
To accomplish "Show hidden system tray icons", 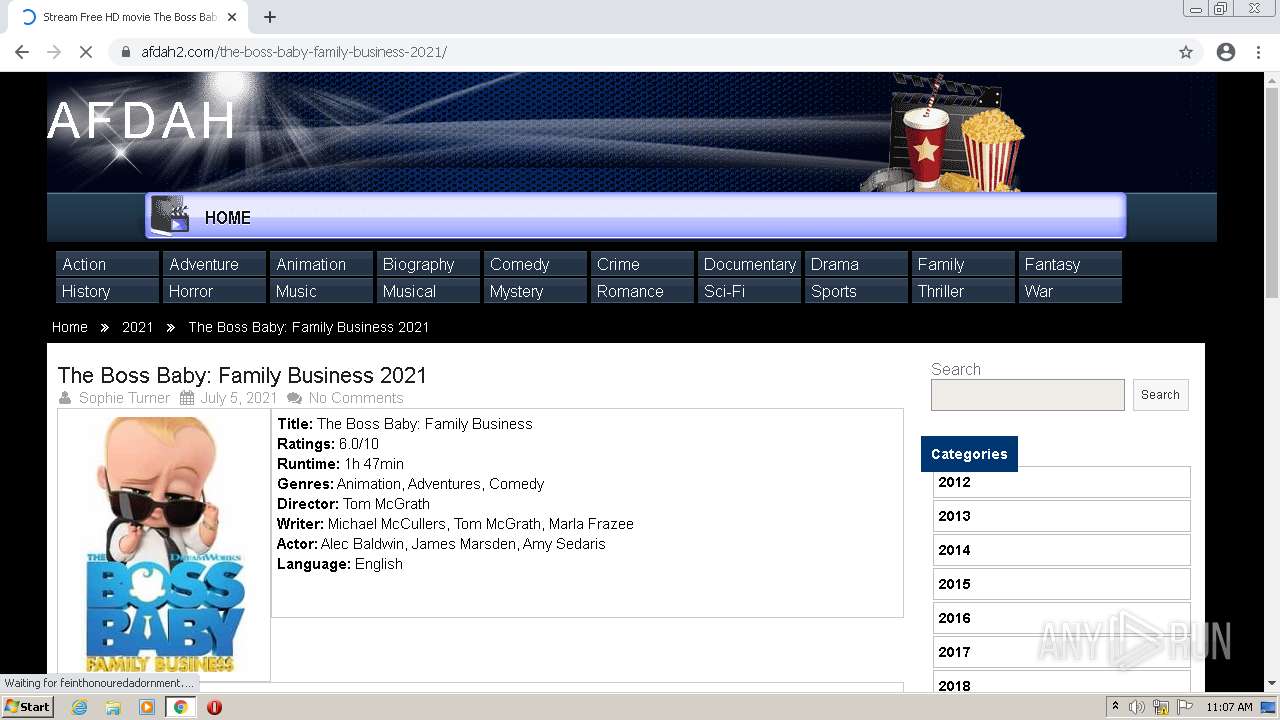I will 1115,707.
